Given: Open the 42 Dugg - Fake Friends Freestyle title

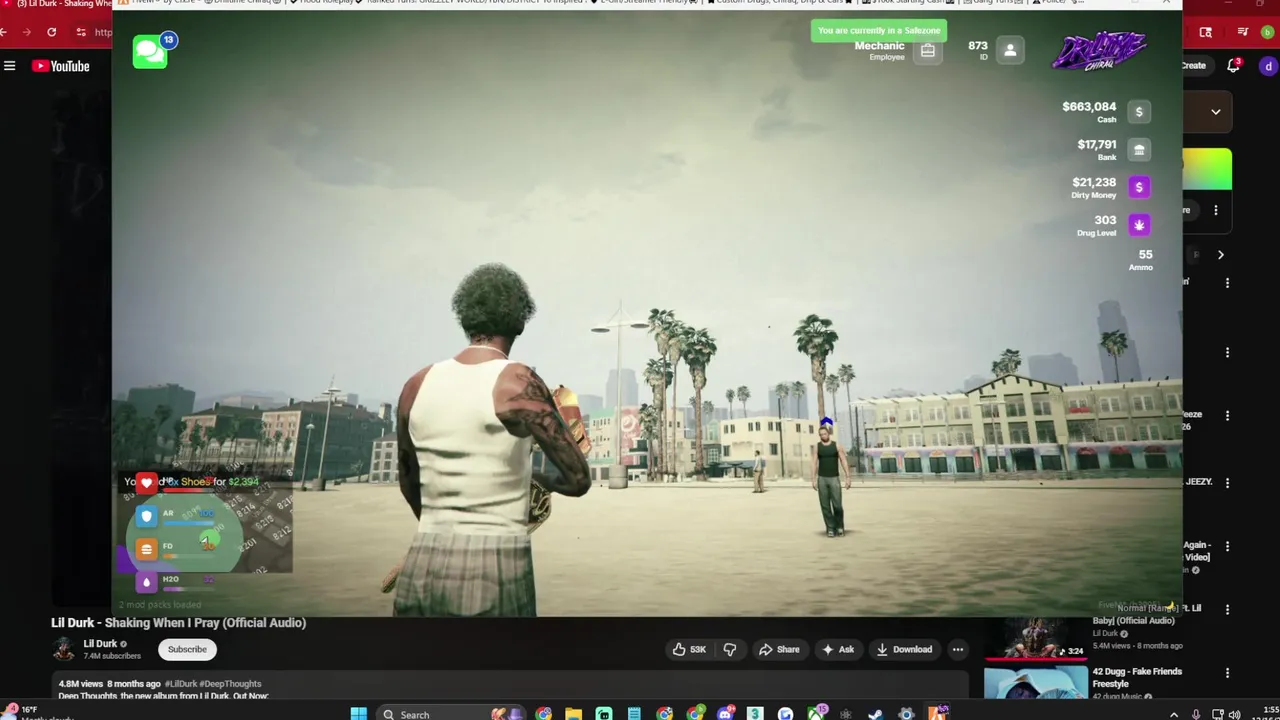Looking at the screenshot, I should coord(1137,678).
